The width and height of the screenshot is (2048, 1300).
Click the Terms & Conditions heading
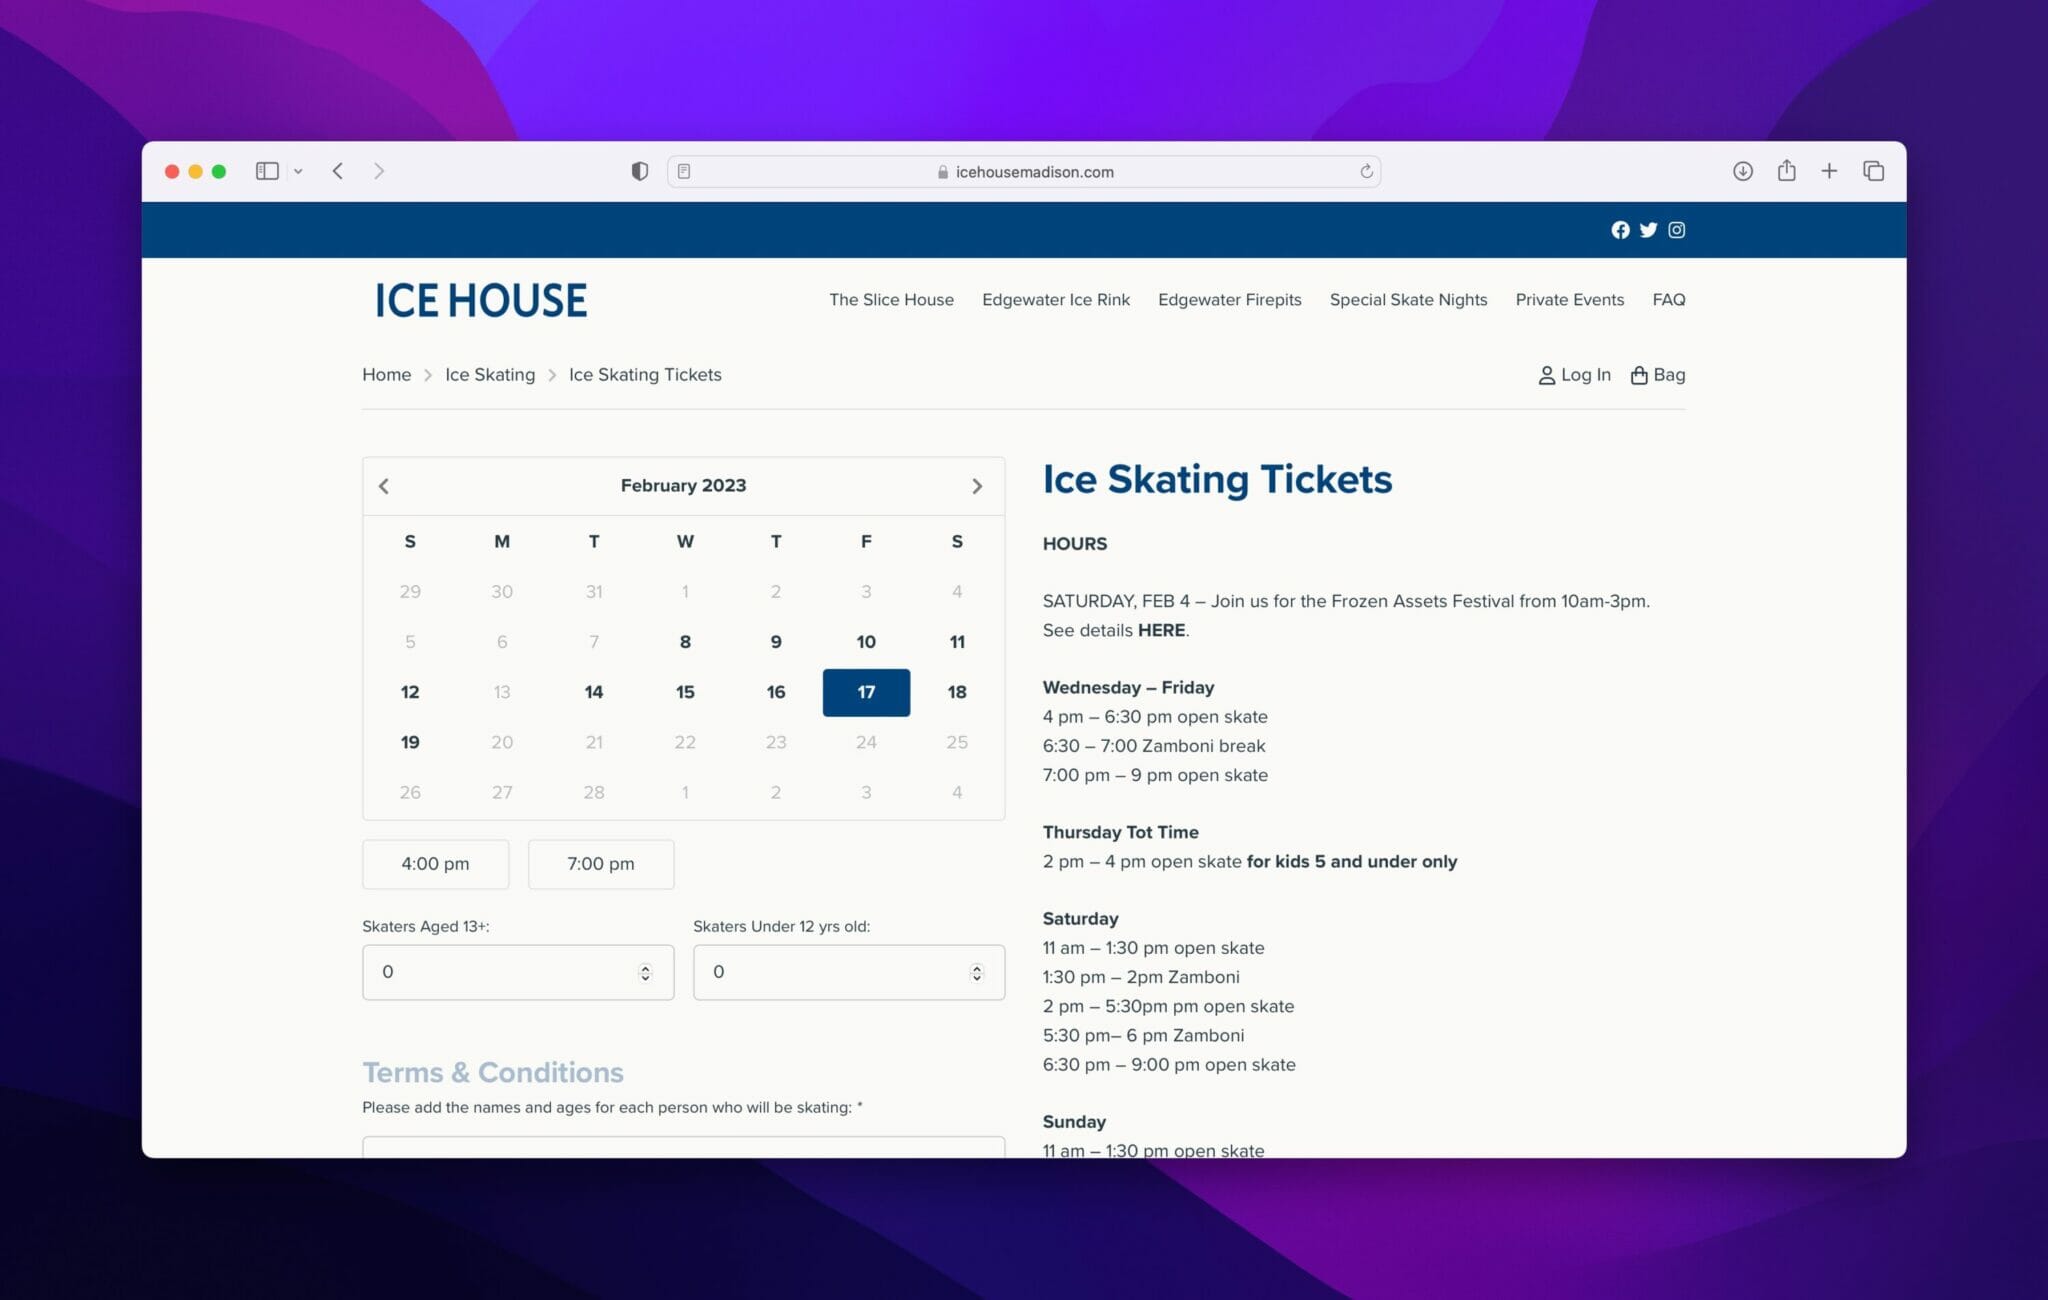coord(493,1072)
